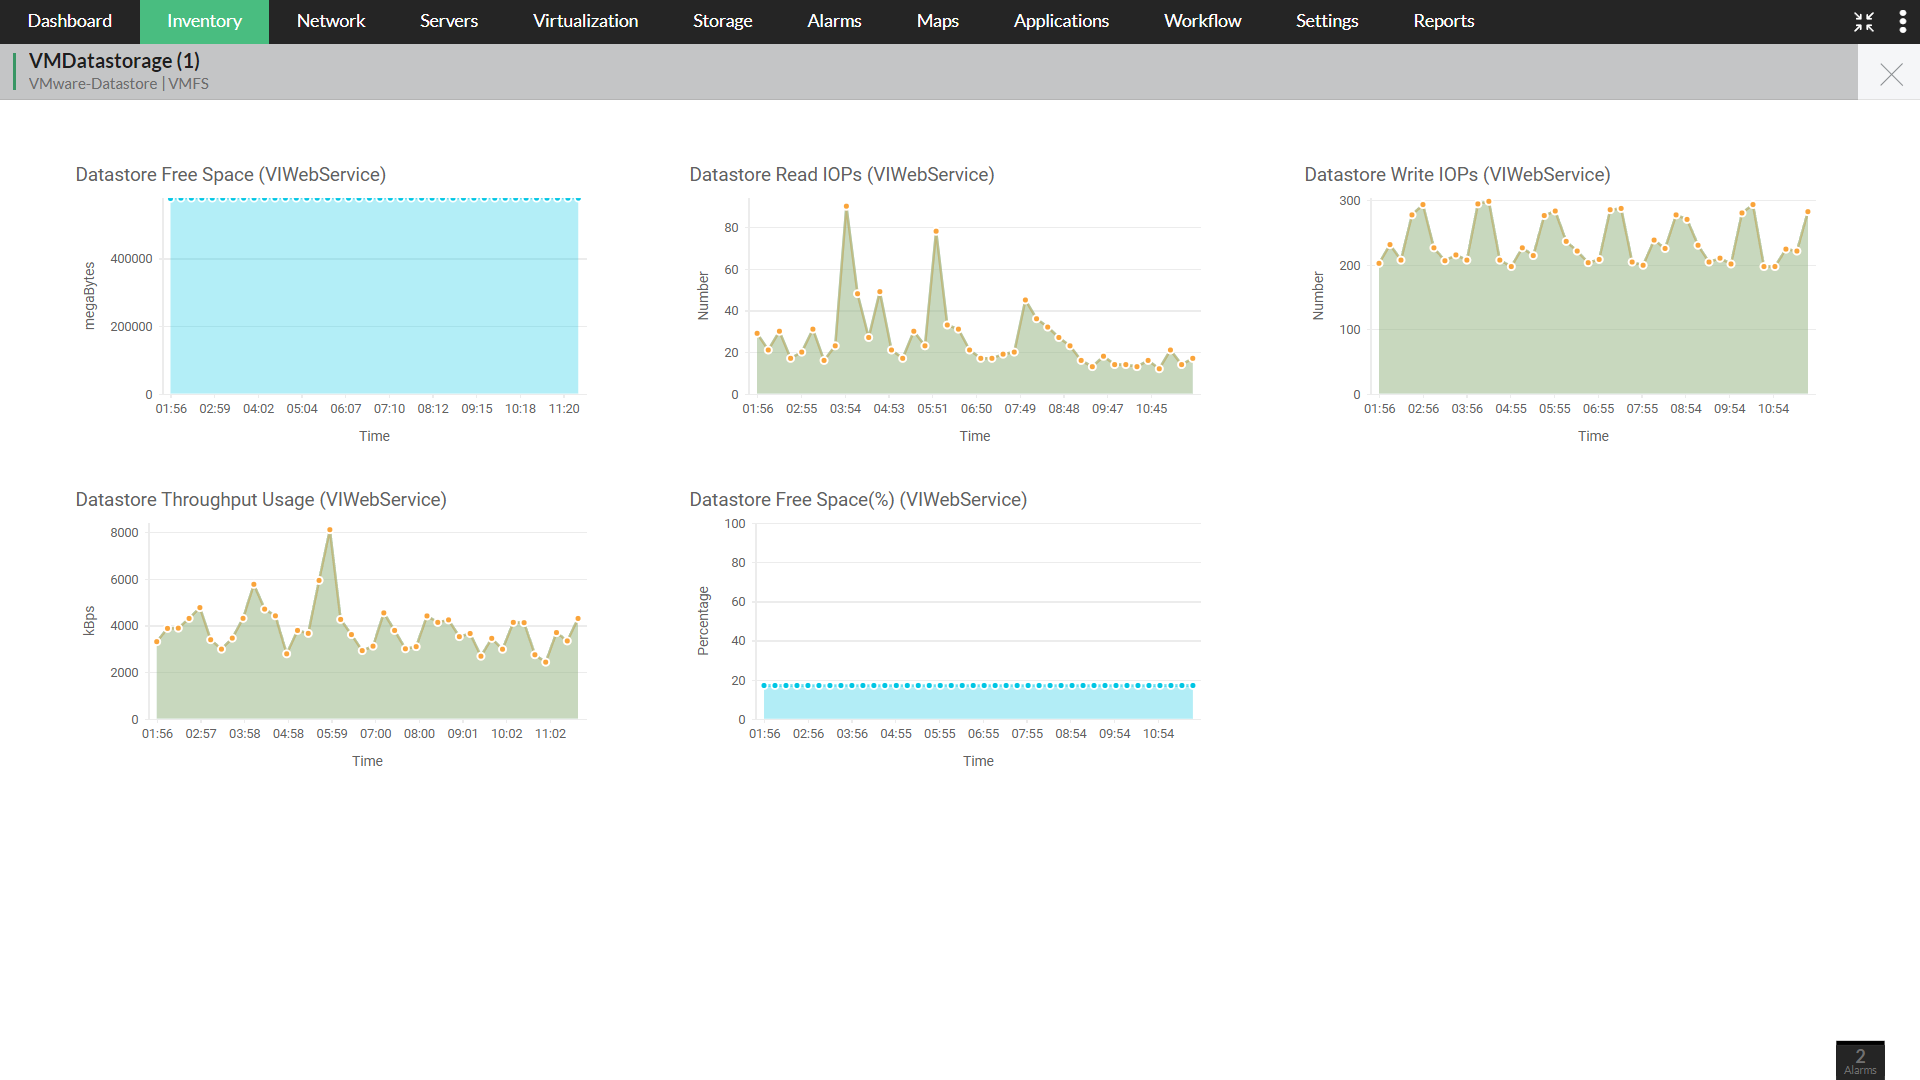View the Reports section
1920x1080 pixels.
(1443, 21)
